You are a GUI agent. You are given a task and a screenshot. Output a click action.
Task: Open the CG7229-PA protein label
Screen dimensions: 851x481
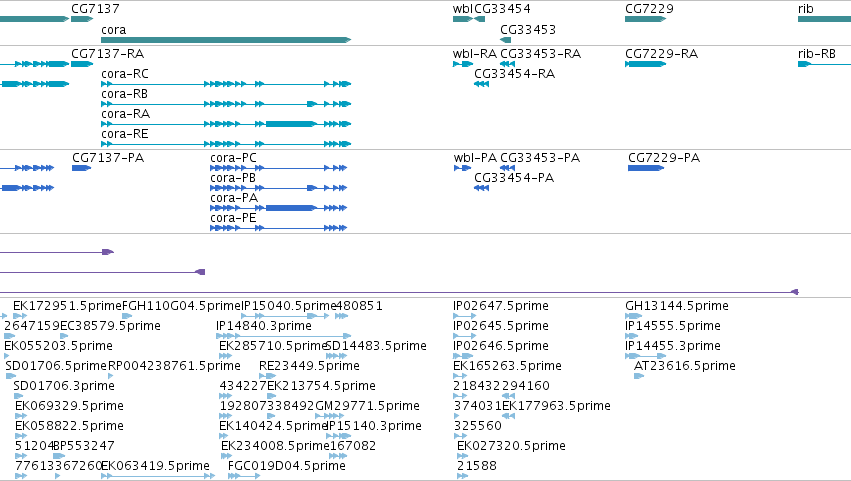coord(664,158)
